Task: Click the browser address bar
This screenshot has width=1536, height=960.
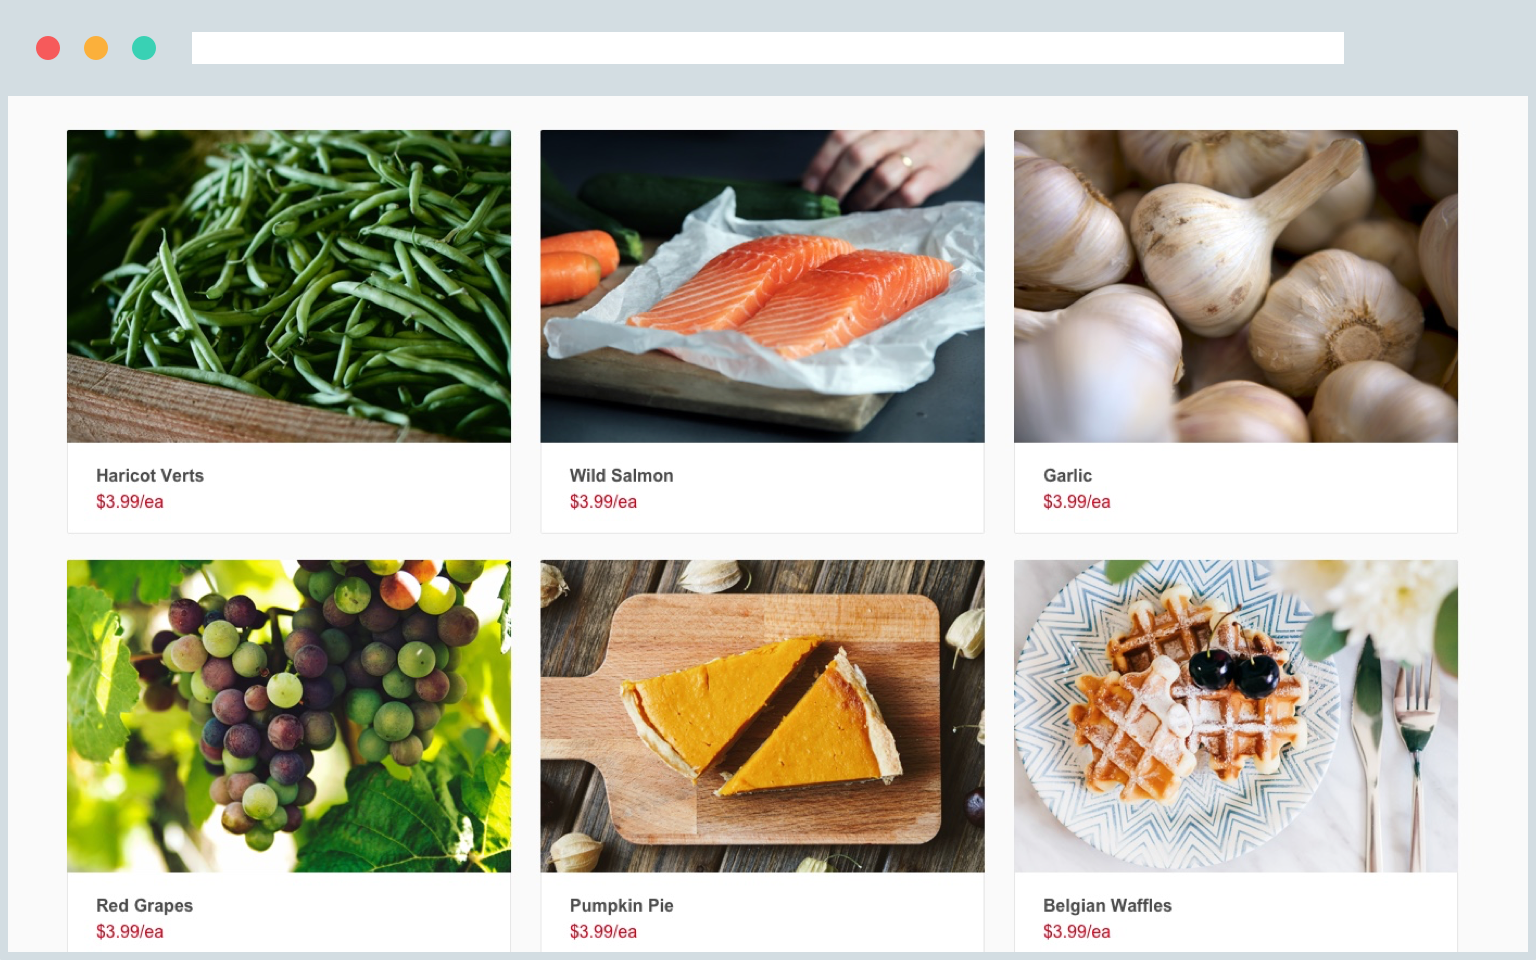Action: click(768, 48)
